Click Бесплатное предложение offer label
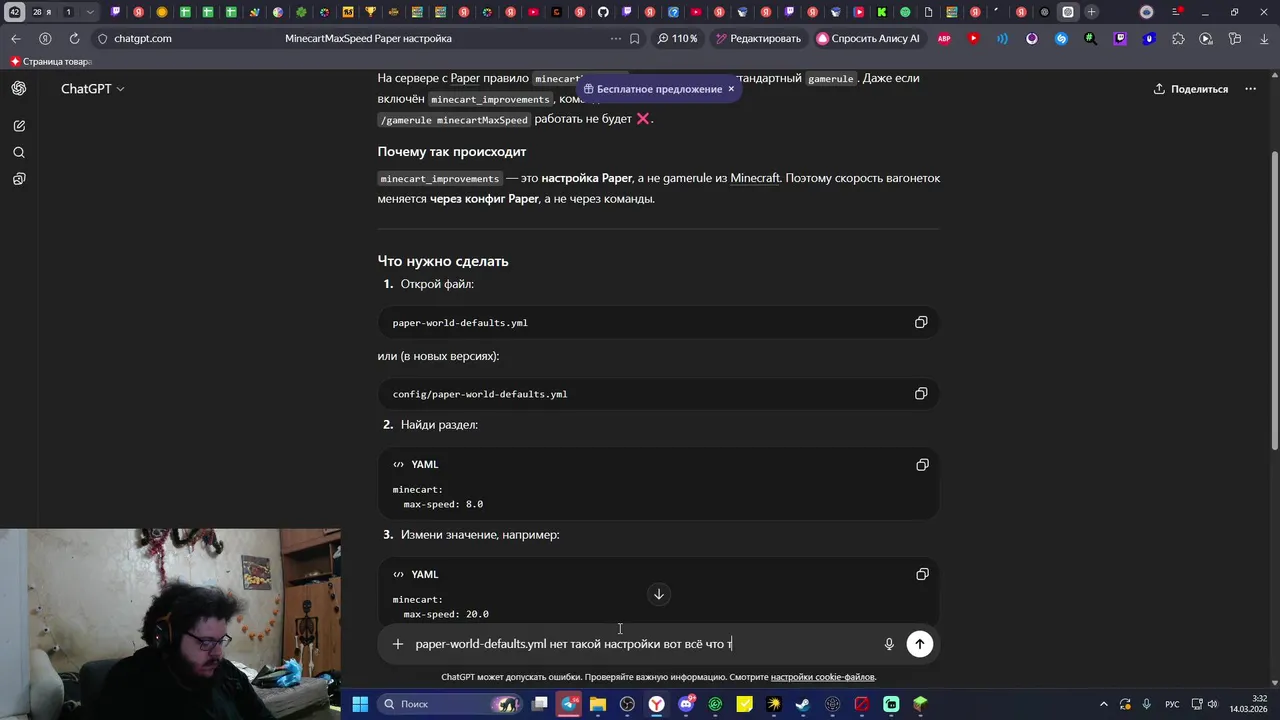The width and height of the screenshot is (1280, 720). coord(659,89)
